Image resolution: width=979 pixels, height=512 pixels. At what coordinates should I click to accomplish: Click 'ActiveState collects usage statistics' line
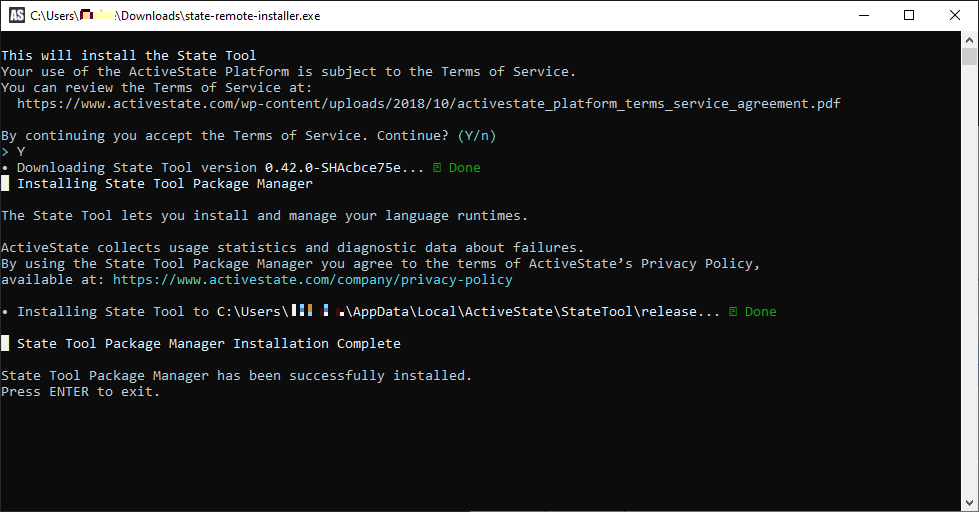point(292,247)
